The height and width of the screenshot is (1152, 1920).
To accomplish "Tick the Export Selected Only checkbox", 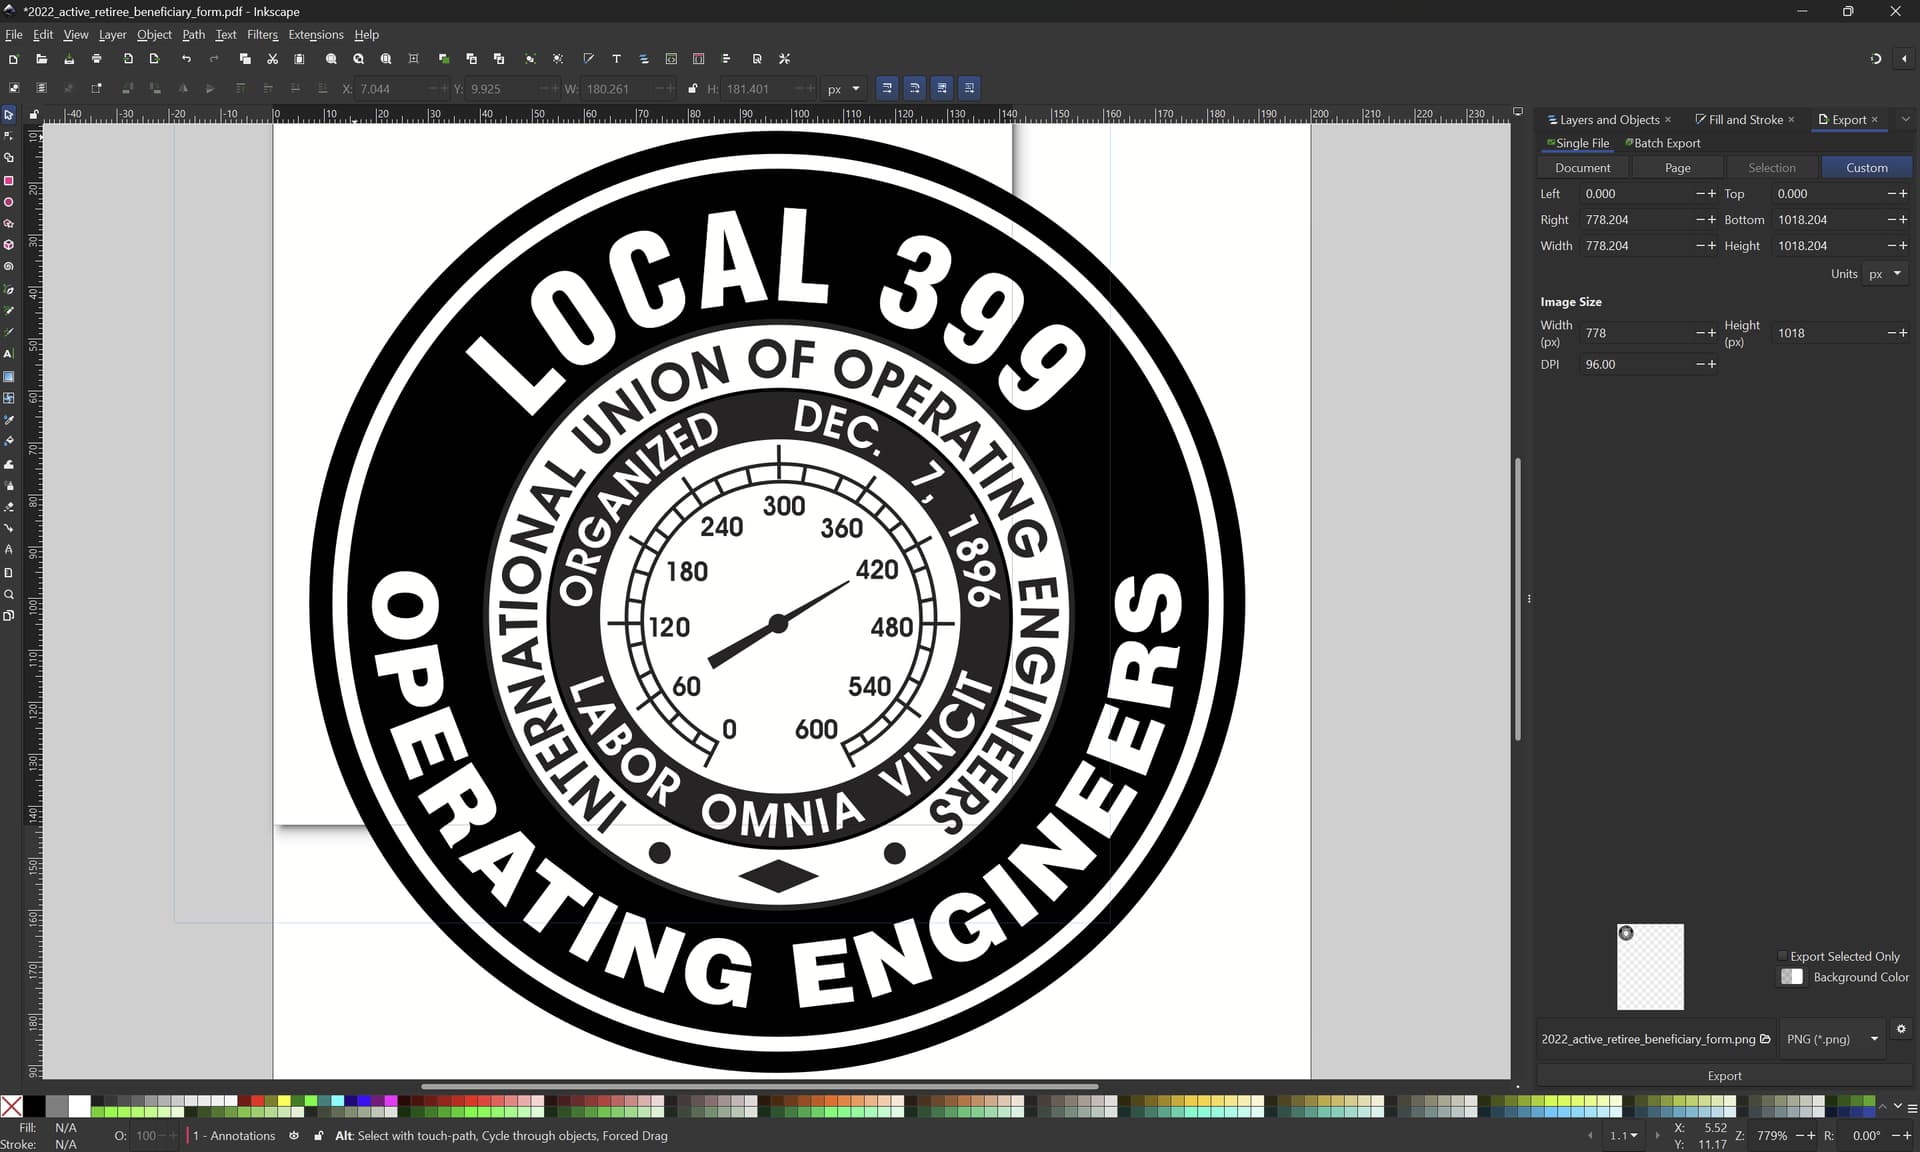I will pyautogui.click(x=1782, y=956).
